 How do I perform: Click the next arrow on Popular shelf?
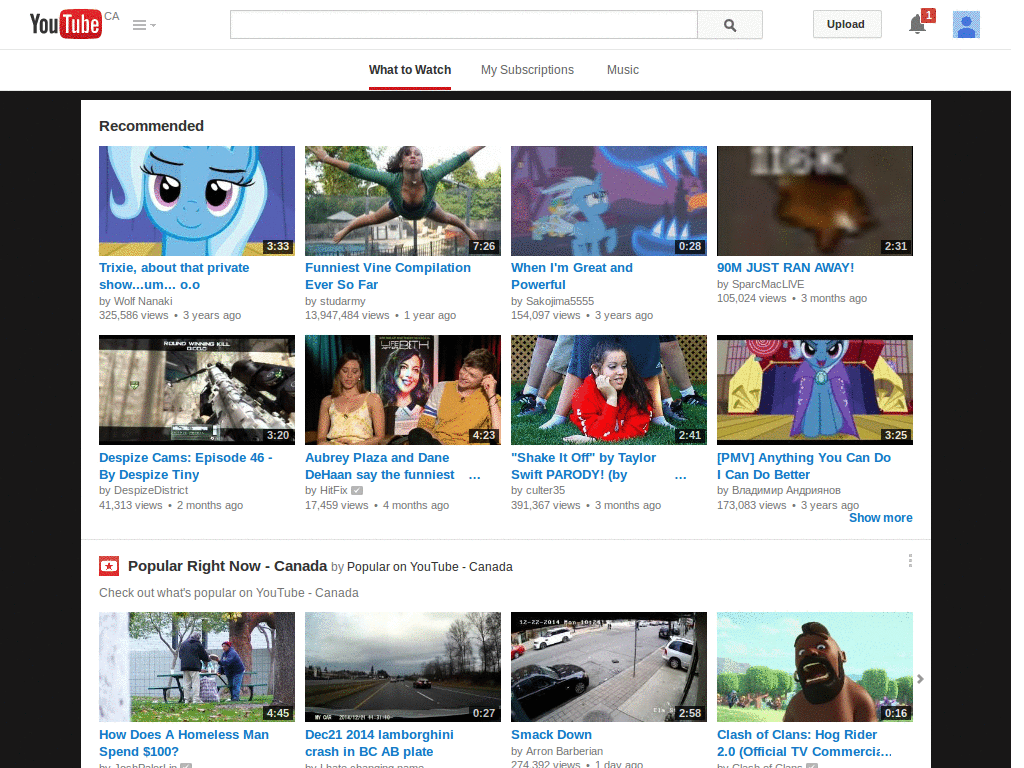(x=920, y=679)
